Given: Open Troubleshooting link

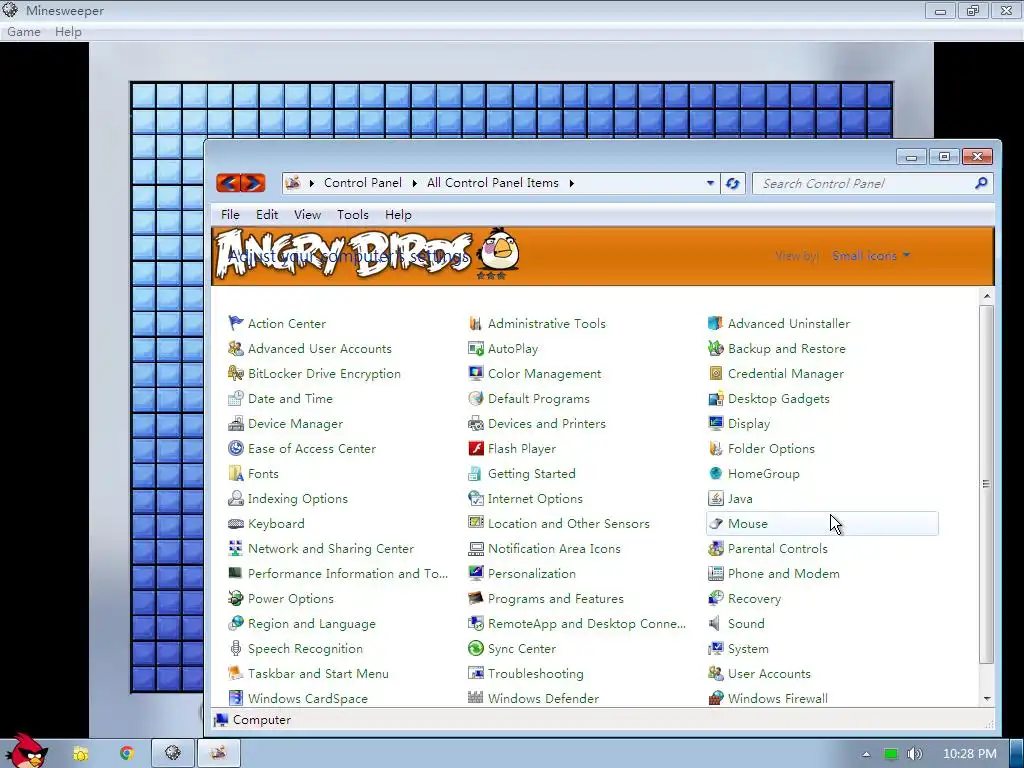Looking at the screenshot, I should tap(536, 673).
